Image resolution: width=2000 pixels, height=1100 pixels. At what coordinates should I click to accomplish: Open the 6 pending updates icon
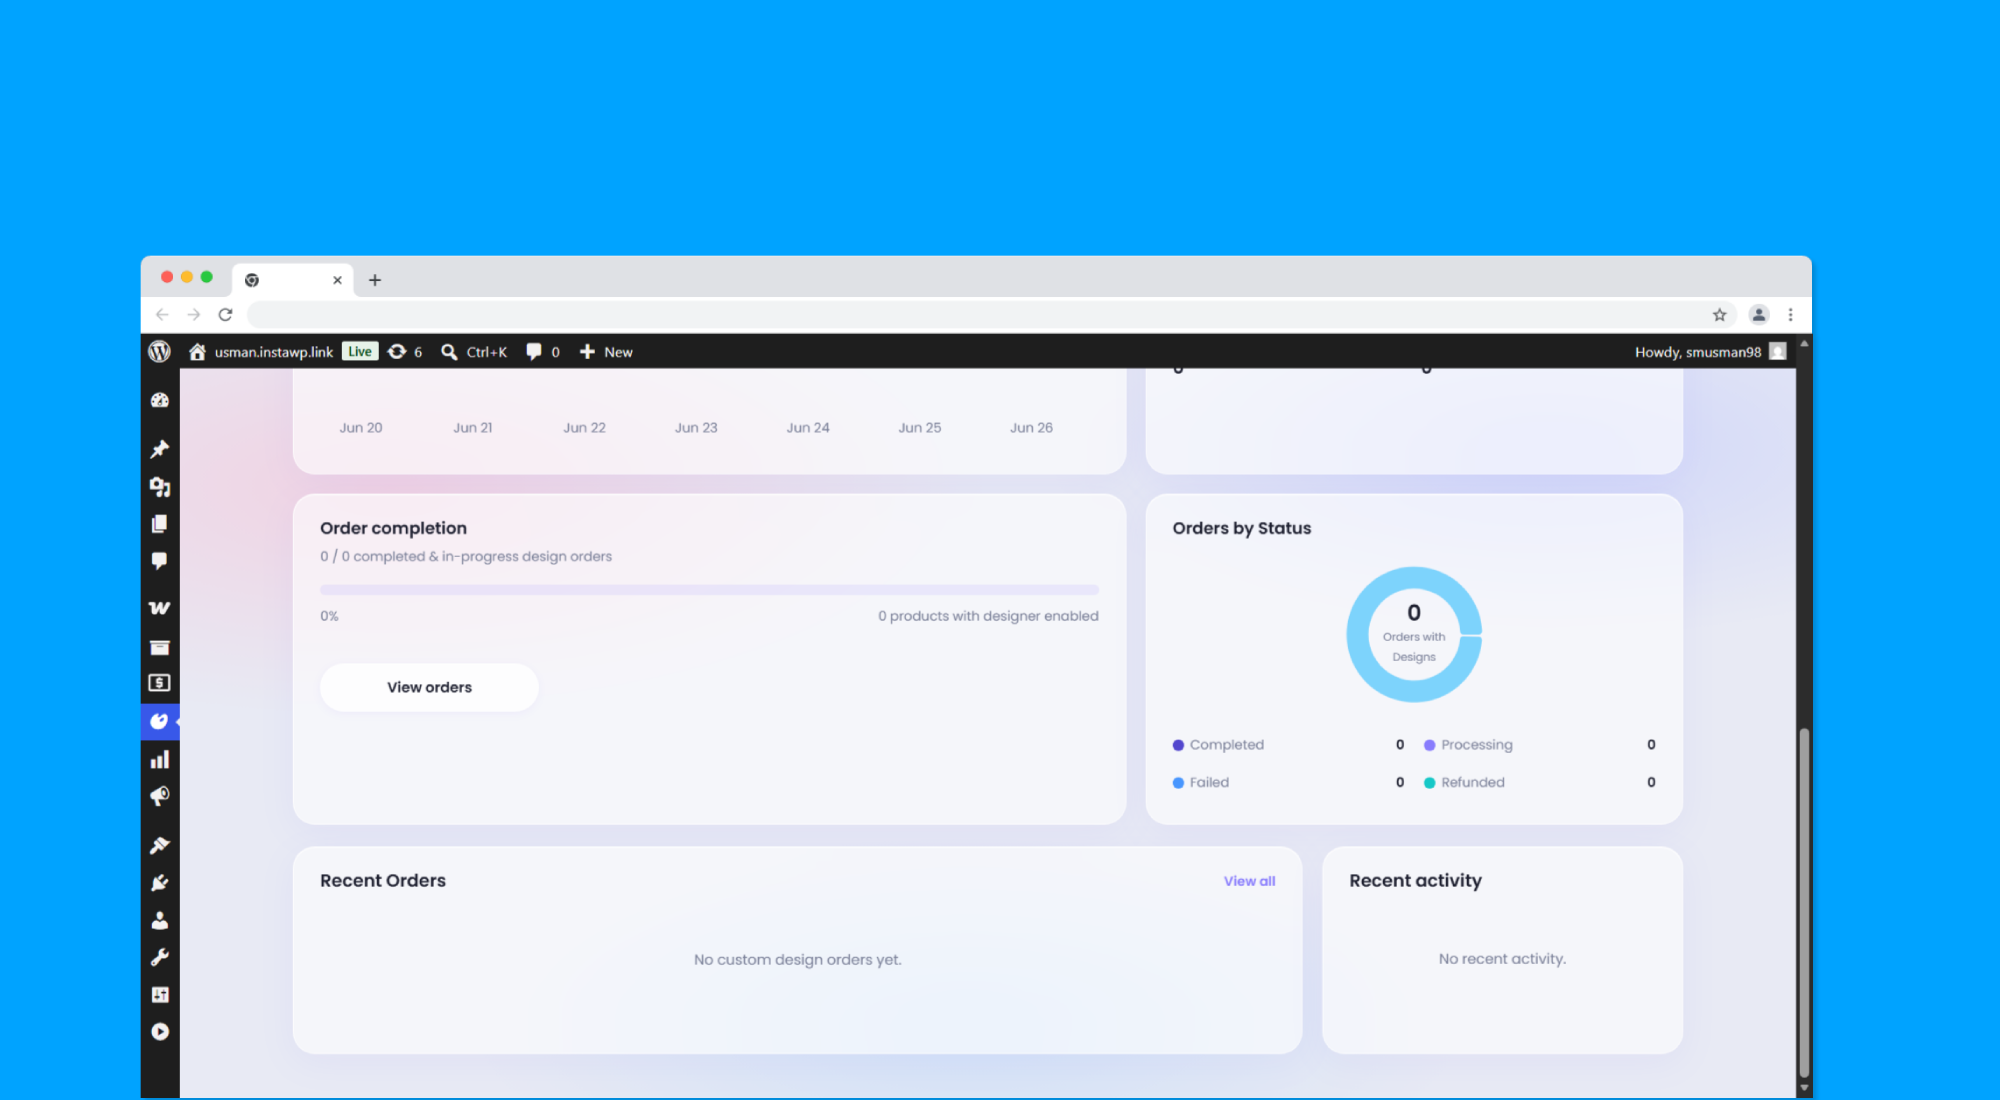tap(405, 352)
